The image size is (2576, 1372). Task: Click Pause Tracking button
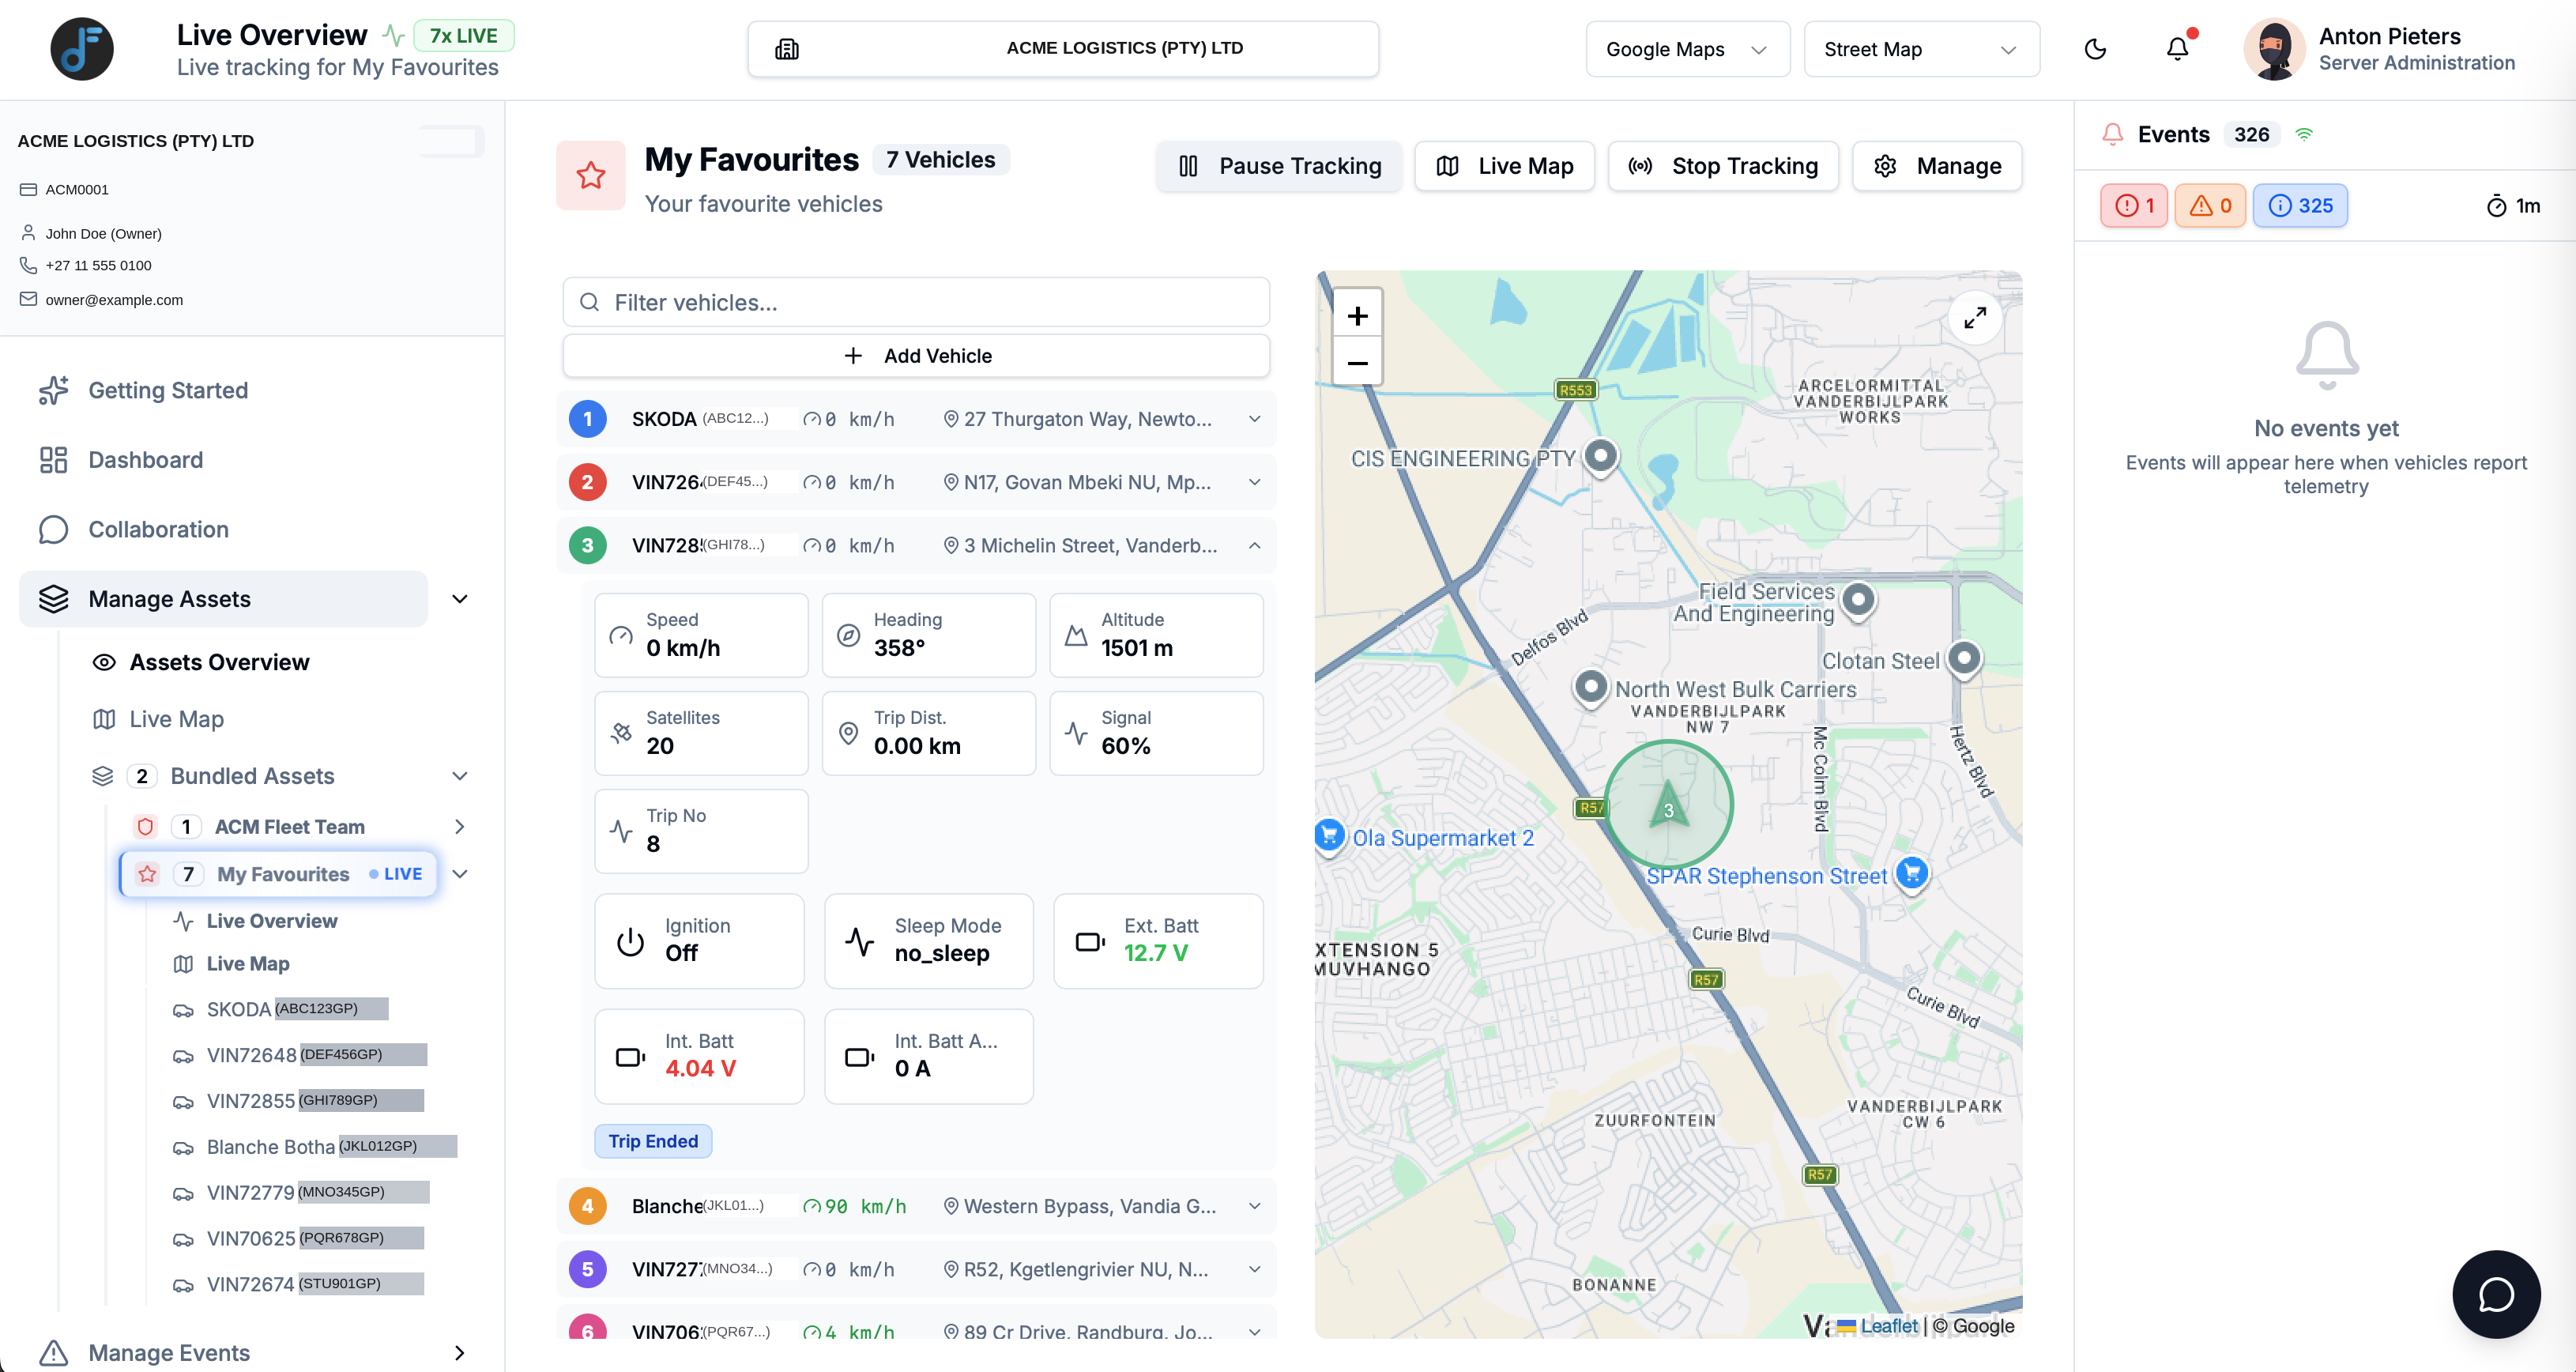[x=1279, y=166]
